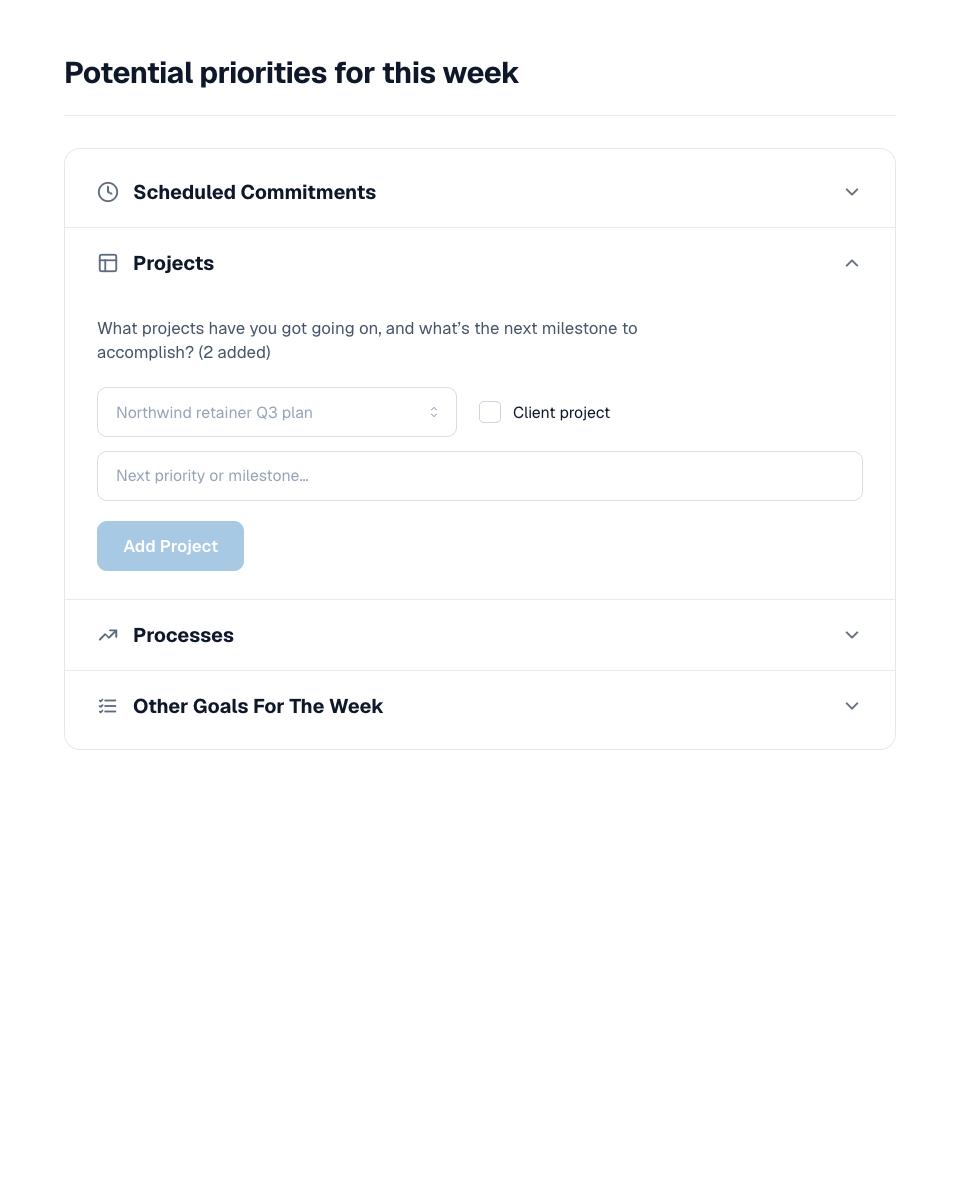
Task: Click the Potential priorities page heading
Action: click(291, 73)
